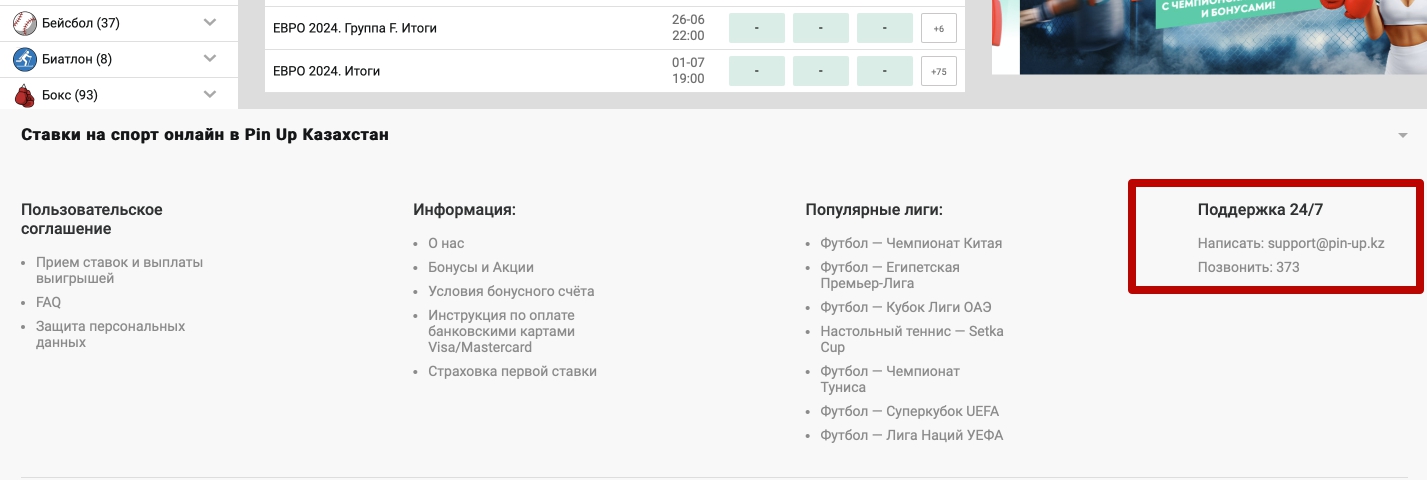This screenshot has height=480, width=1427.
Task: Open Настольный теннис — Setka Cup link
Action: point(912,339)
